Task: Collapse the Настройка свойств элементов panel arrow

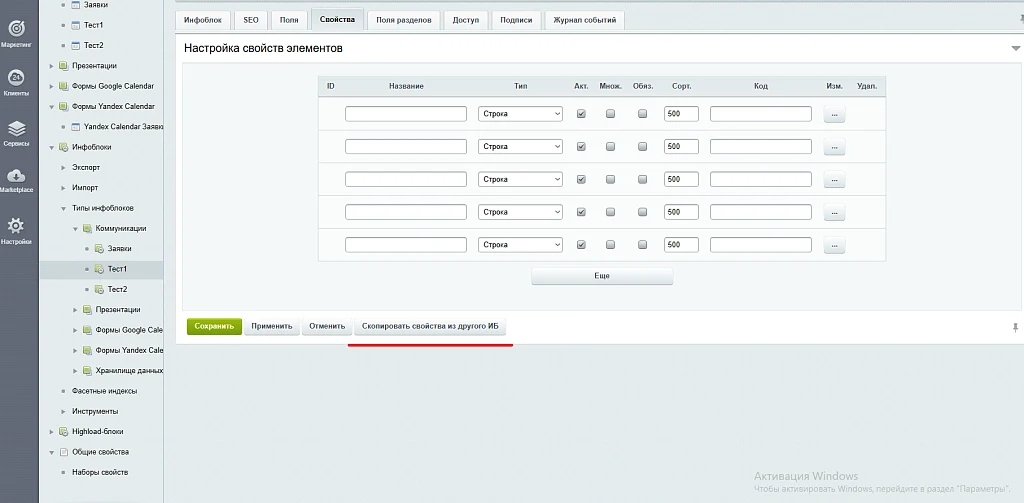Action: point(1016,48)
